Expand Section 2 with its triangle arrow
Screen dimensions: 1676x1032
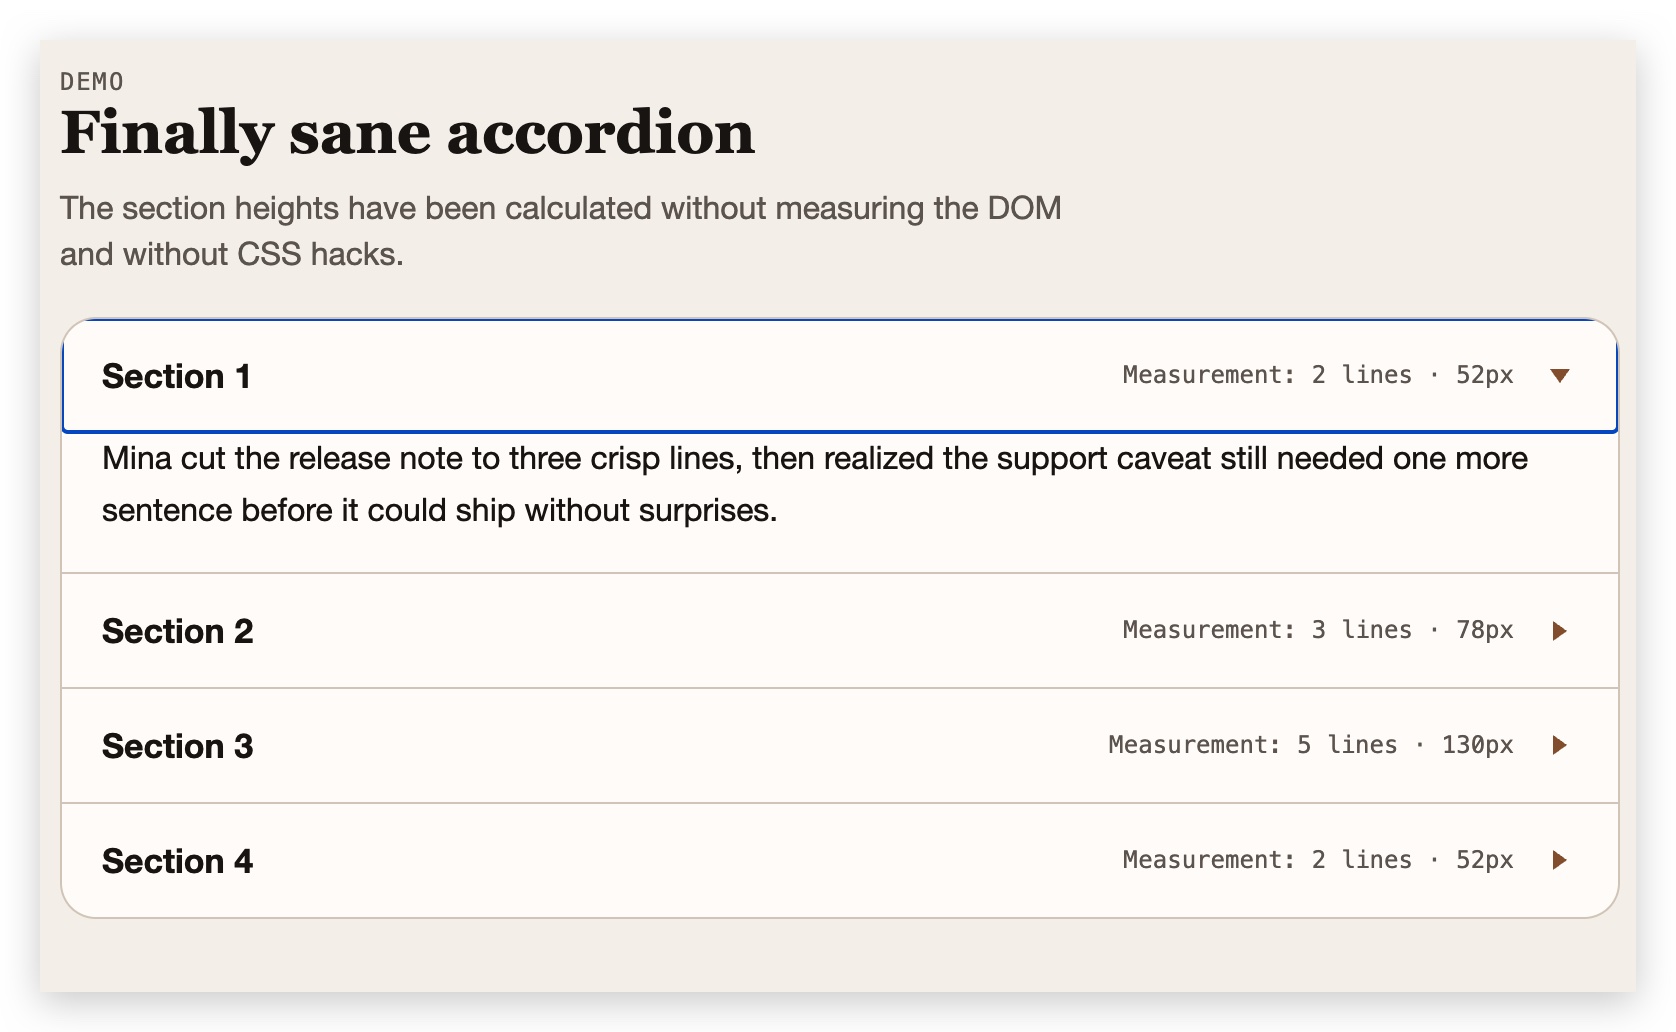pyautogui.click(x=1559, y=631)
